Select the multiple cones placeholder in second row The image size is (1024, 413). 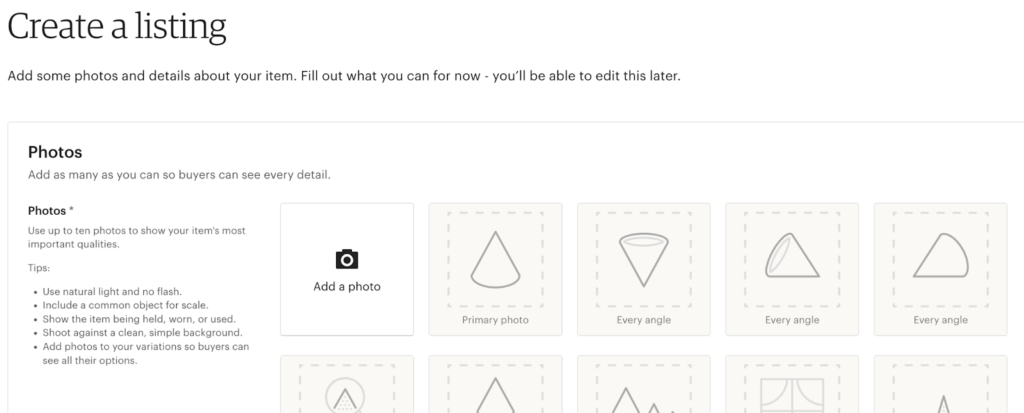pos(643,384)
